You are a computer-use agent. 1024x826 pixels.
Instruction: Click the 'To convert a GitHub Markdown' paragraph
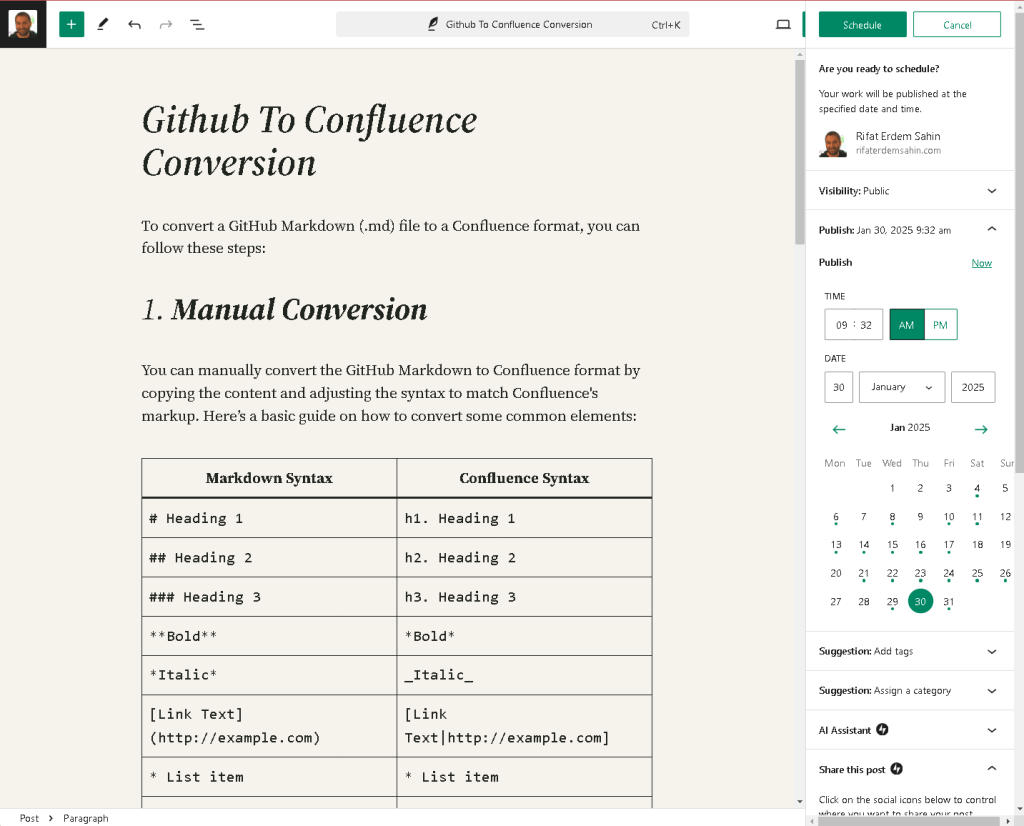(391, 237)
